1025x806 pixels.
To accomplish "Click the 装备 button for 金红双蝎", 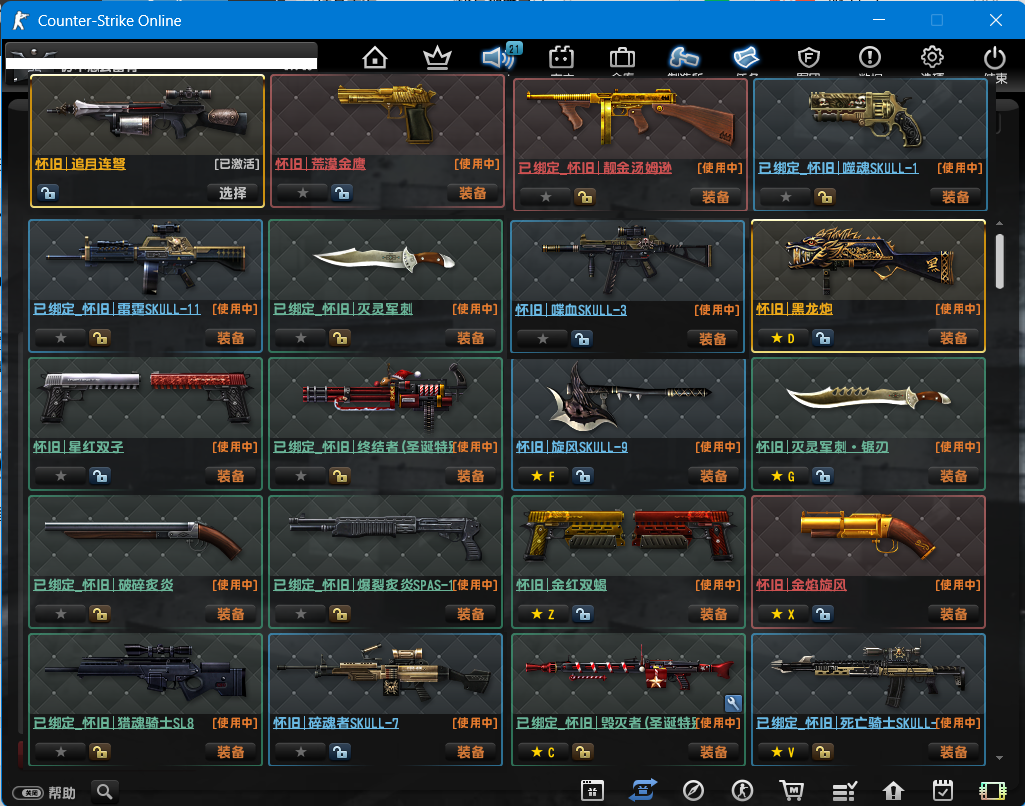I will 713,614.
